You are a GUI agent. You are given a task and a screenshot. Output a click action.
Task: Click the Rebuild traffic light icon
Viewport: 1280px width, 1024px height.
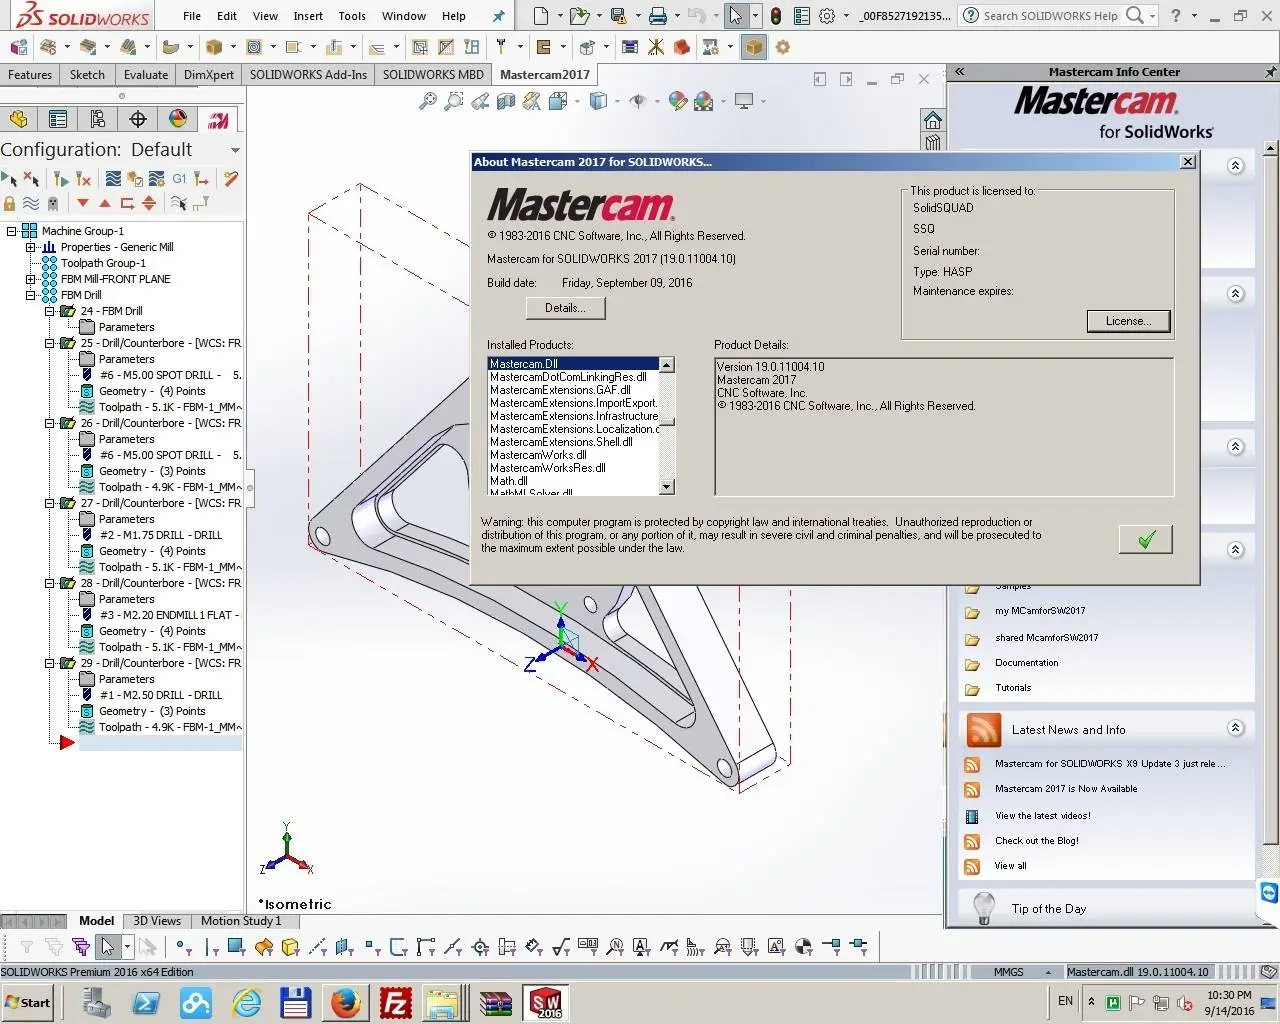click(775, 16)
